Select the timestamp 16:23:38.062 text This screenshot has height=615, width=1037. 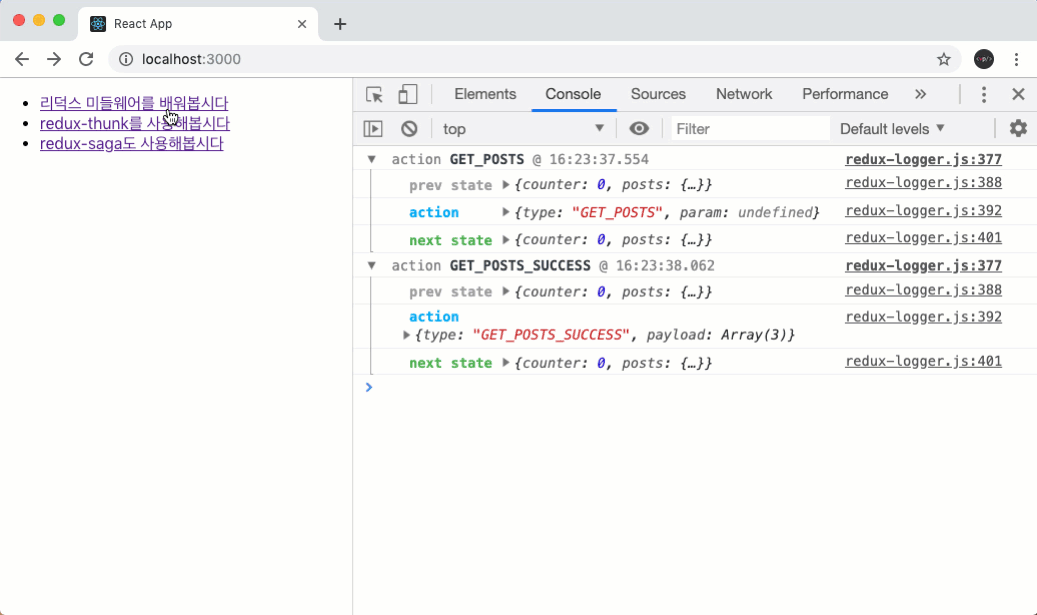pyautogui.click(x=665, y=266)
